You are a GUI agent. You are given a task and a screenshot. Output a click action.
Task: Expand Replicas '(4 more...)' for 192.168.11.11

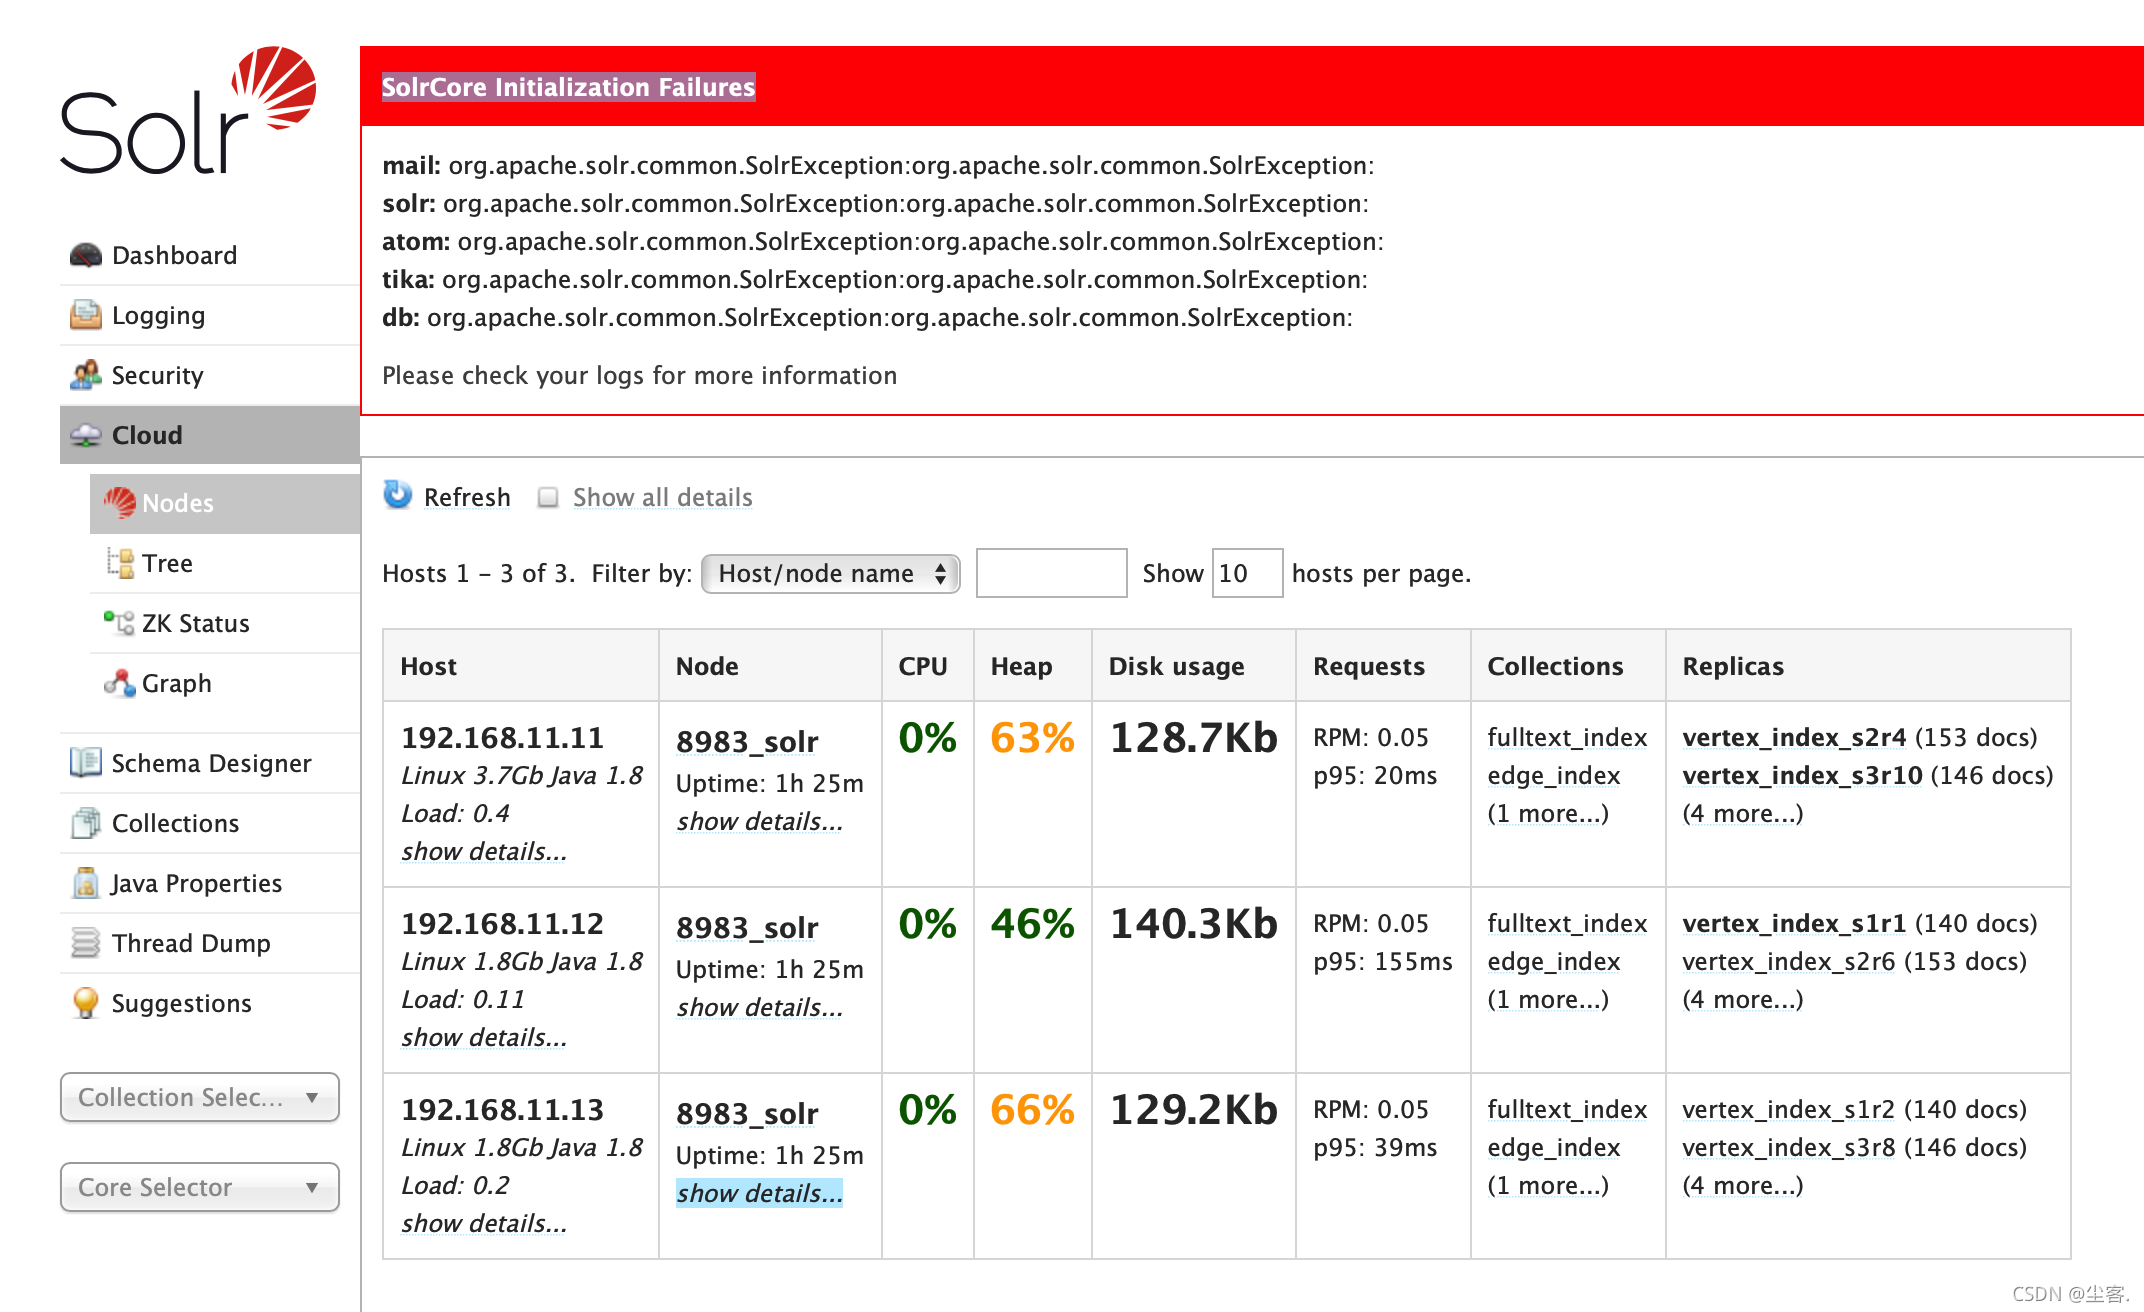point(1743,813)
